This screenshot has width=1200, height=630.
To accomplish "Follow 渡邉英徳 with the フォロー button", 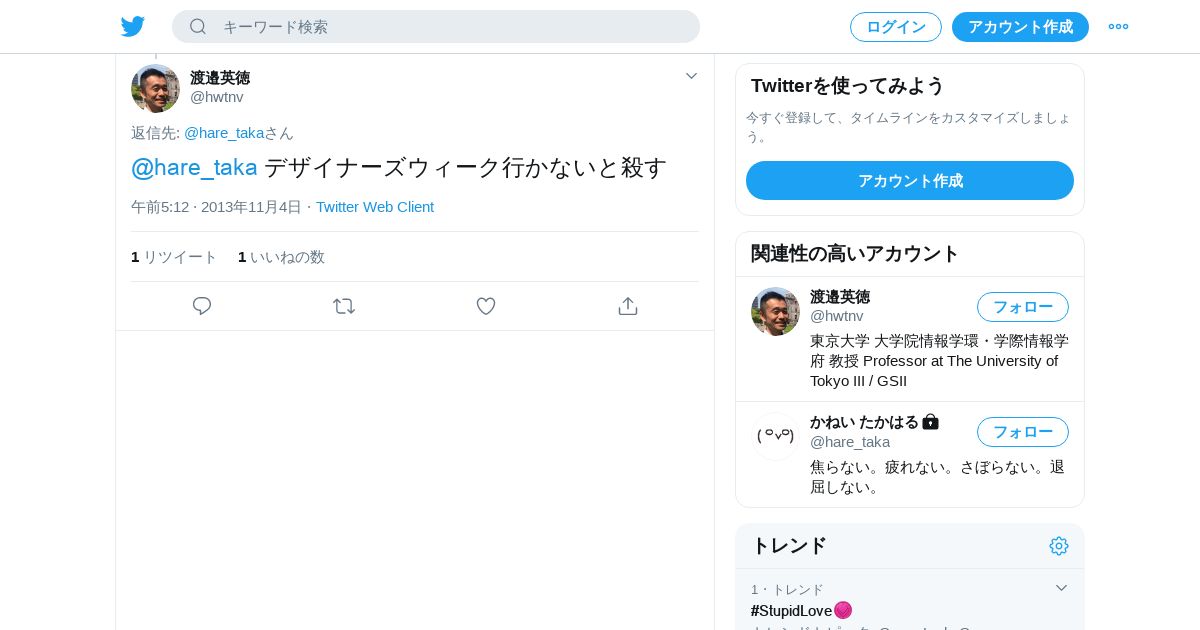I will point(1023,307).
